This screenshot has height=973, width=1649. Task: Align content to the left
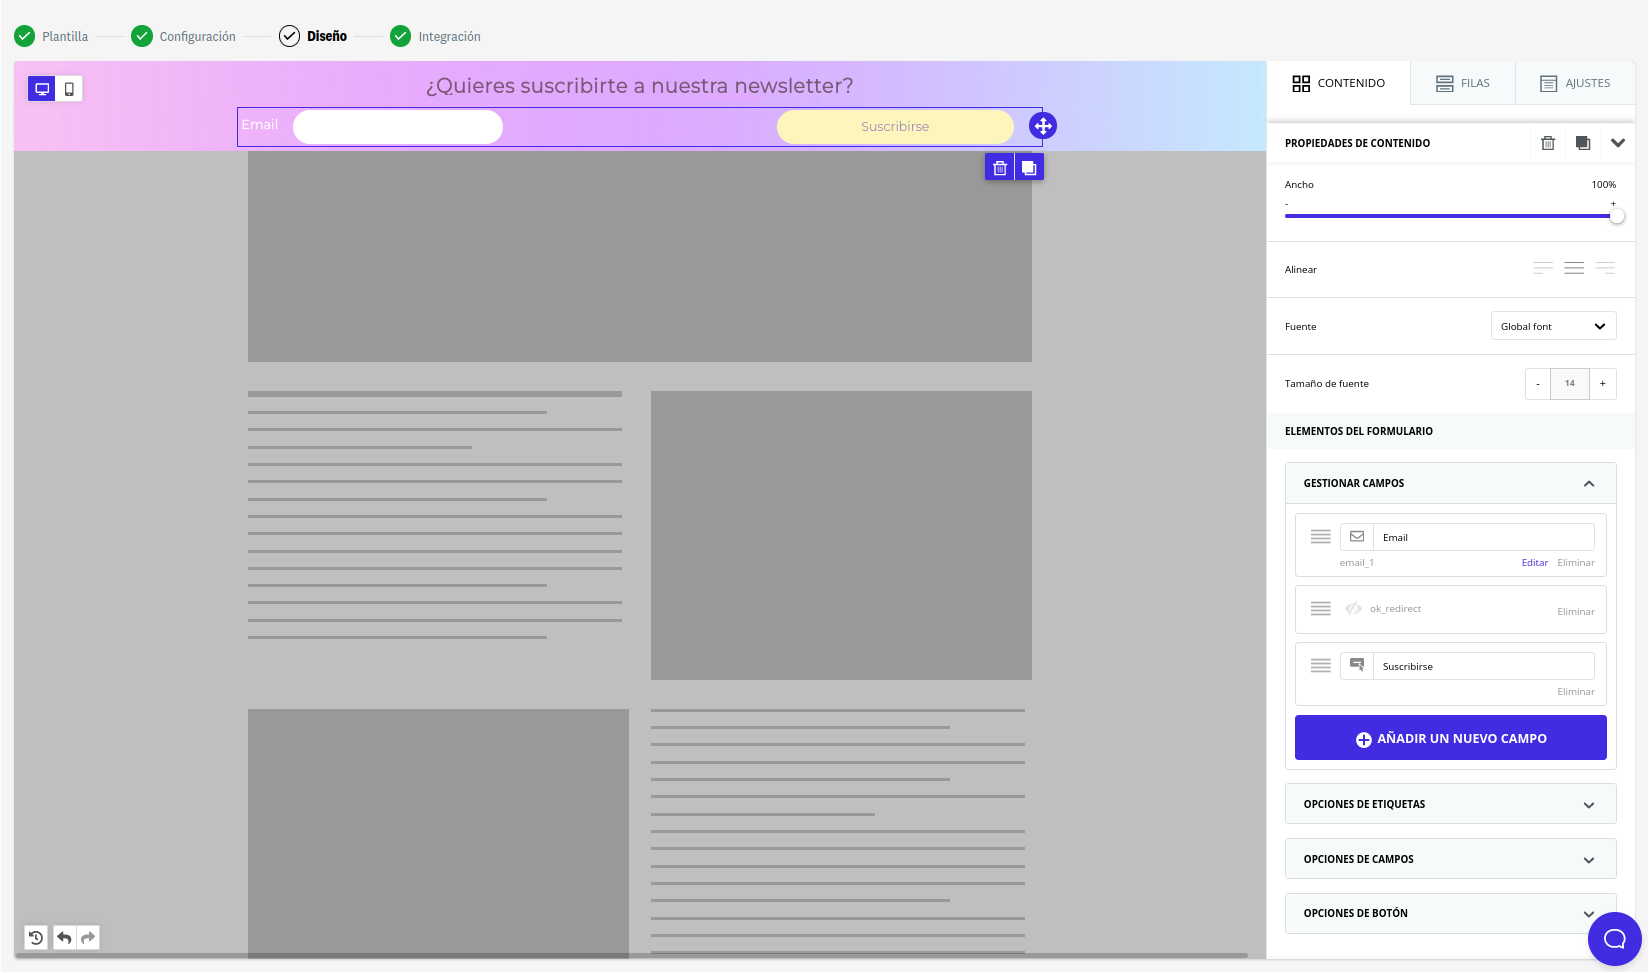pyautogui.click(x=1543, y=268)
